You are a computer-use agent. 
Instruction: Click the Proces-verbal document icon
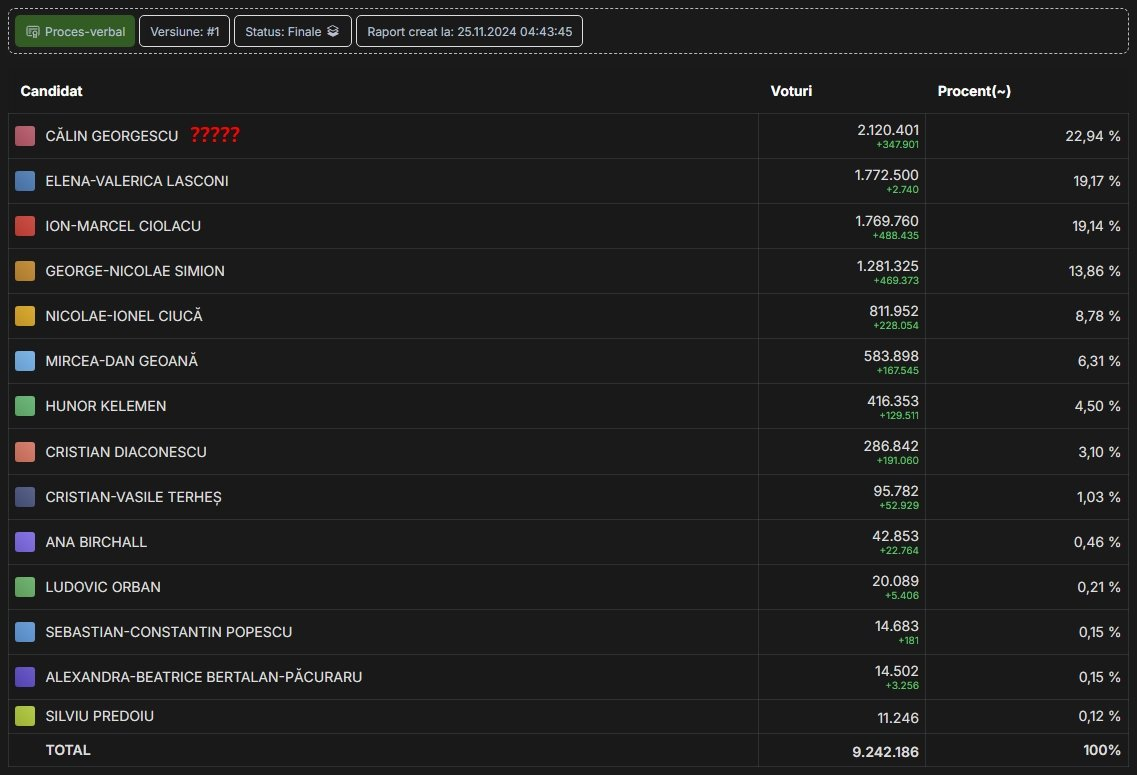click(x=32, y=32)
